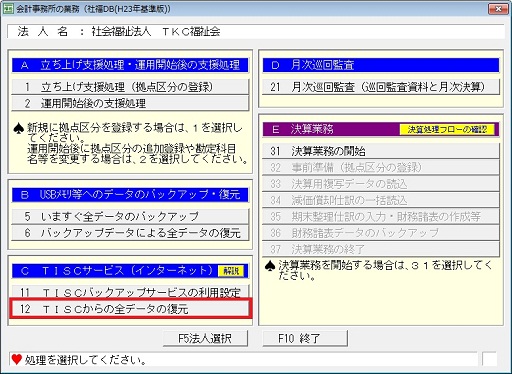Click the application icon in title bar
This screenshot has height=374, width=512.
click(x=8, y=9)
